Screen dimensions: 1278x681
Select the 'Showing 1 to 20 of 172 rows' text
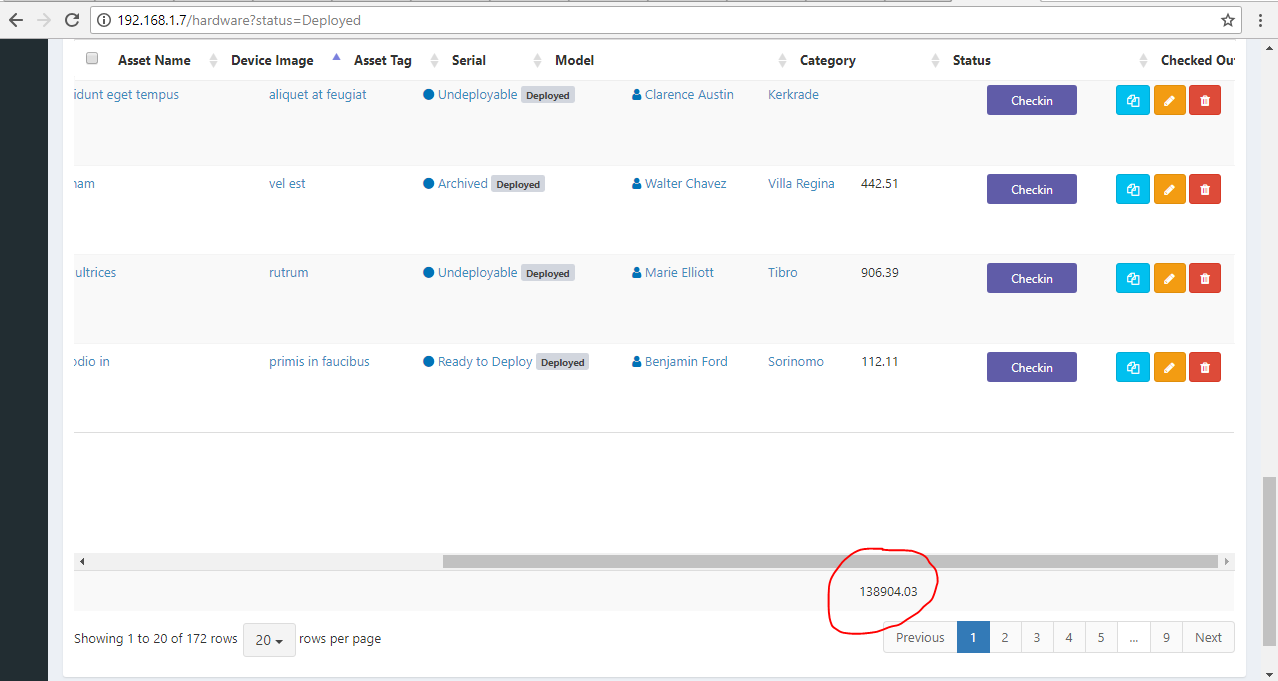[156, 638]
